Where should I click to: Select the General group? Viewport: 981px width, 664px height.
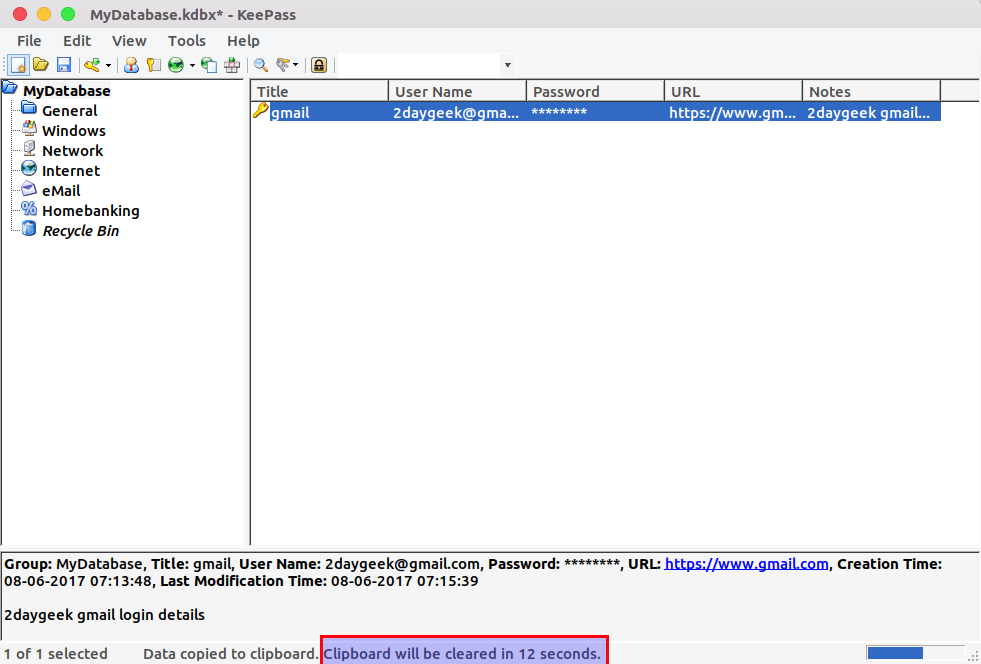point(69,111)
